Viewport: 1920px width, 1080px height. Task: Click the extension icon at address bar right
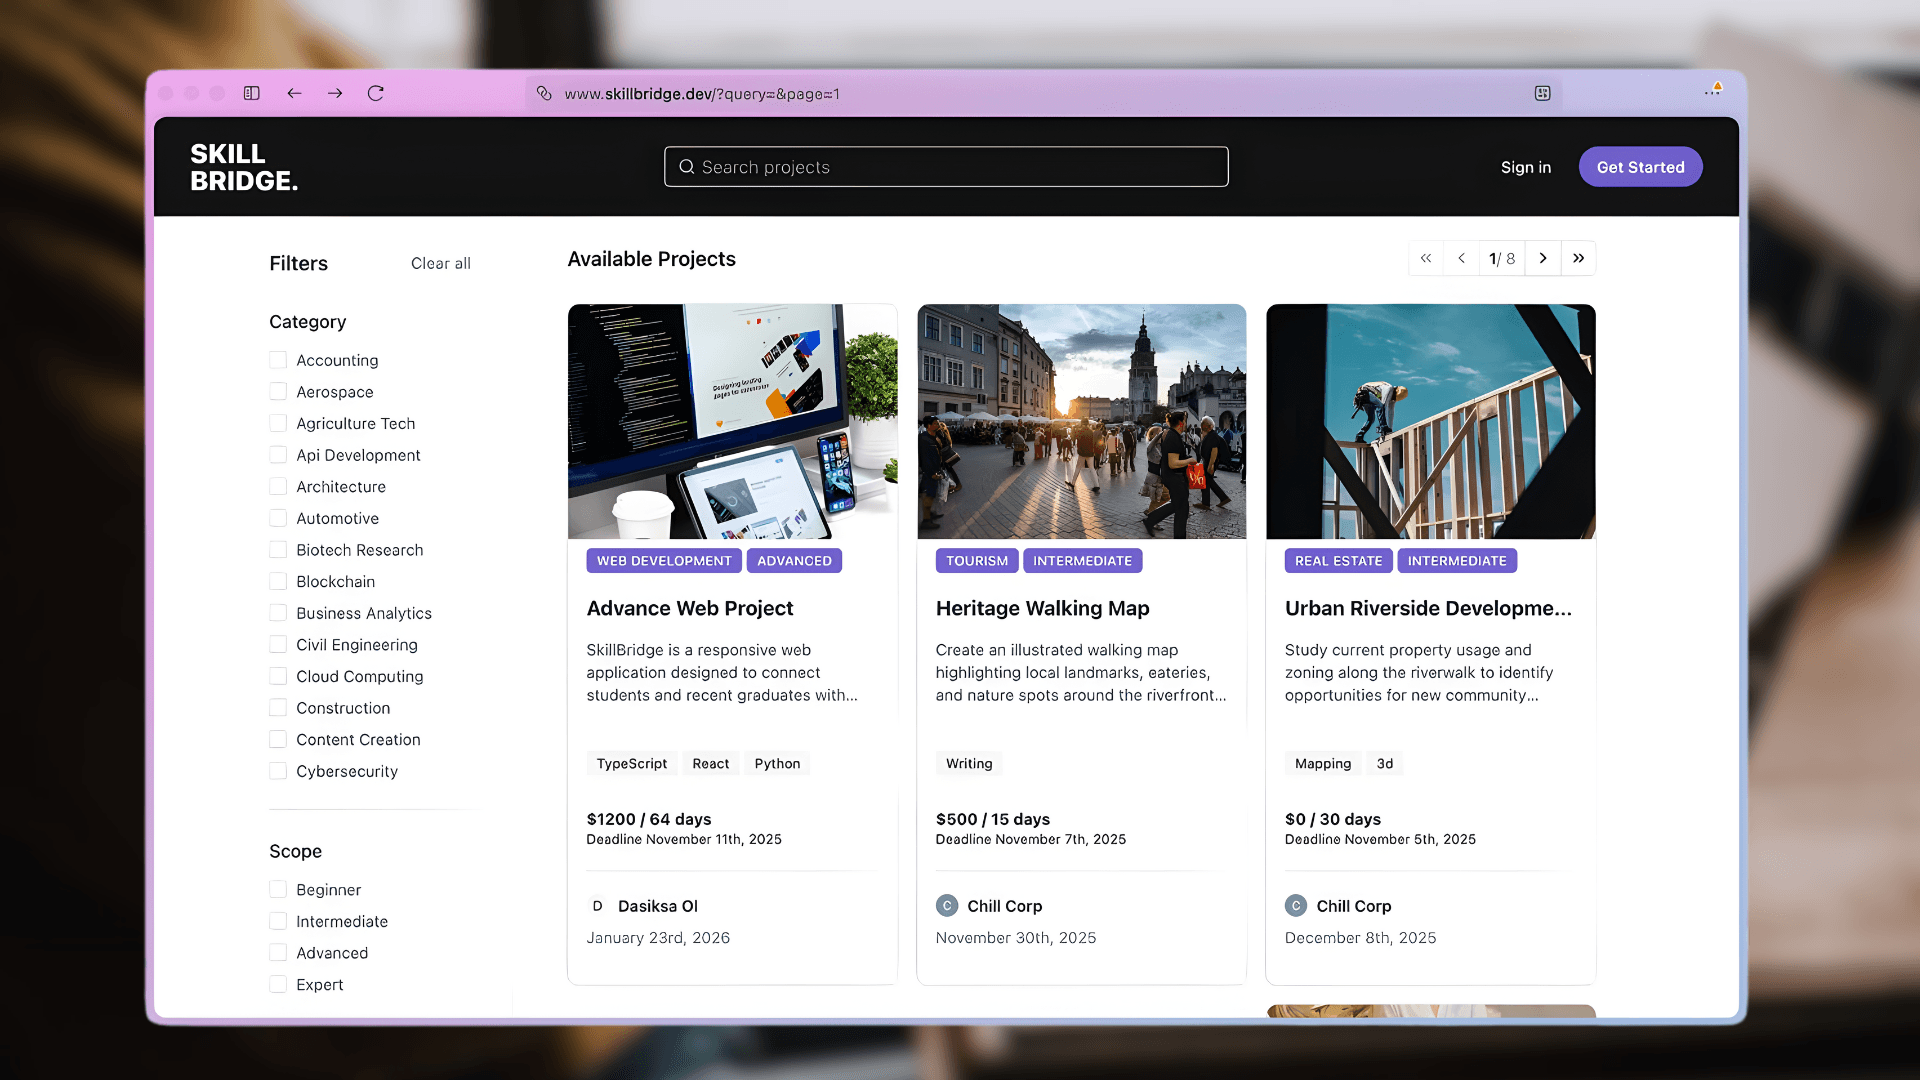pyautogui.click(x=1542, y=93)
